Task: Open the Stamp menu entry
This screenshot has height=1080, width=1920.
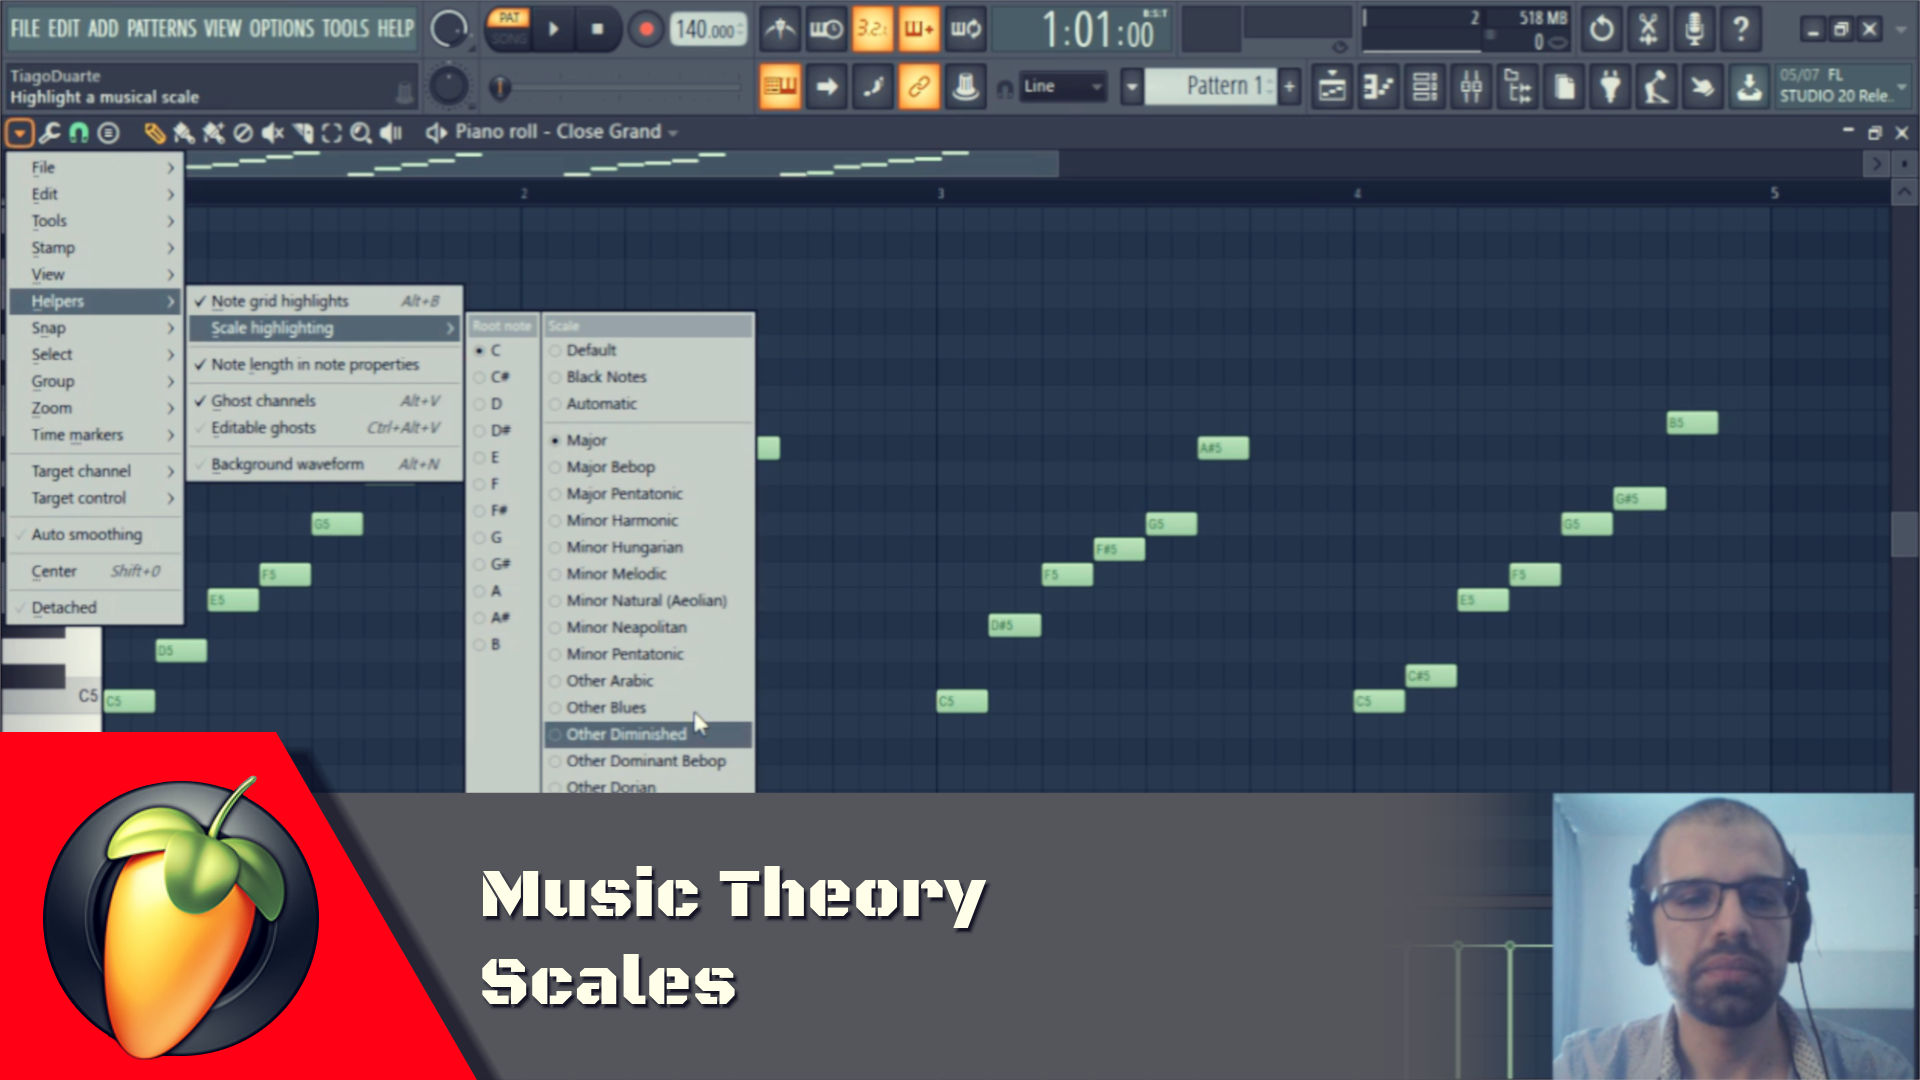Action: pyautogui.click(x=95, y=248)
